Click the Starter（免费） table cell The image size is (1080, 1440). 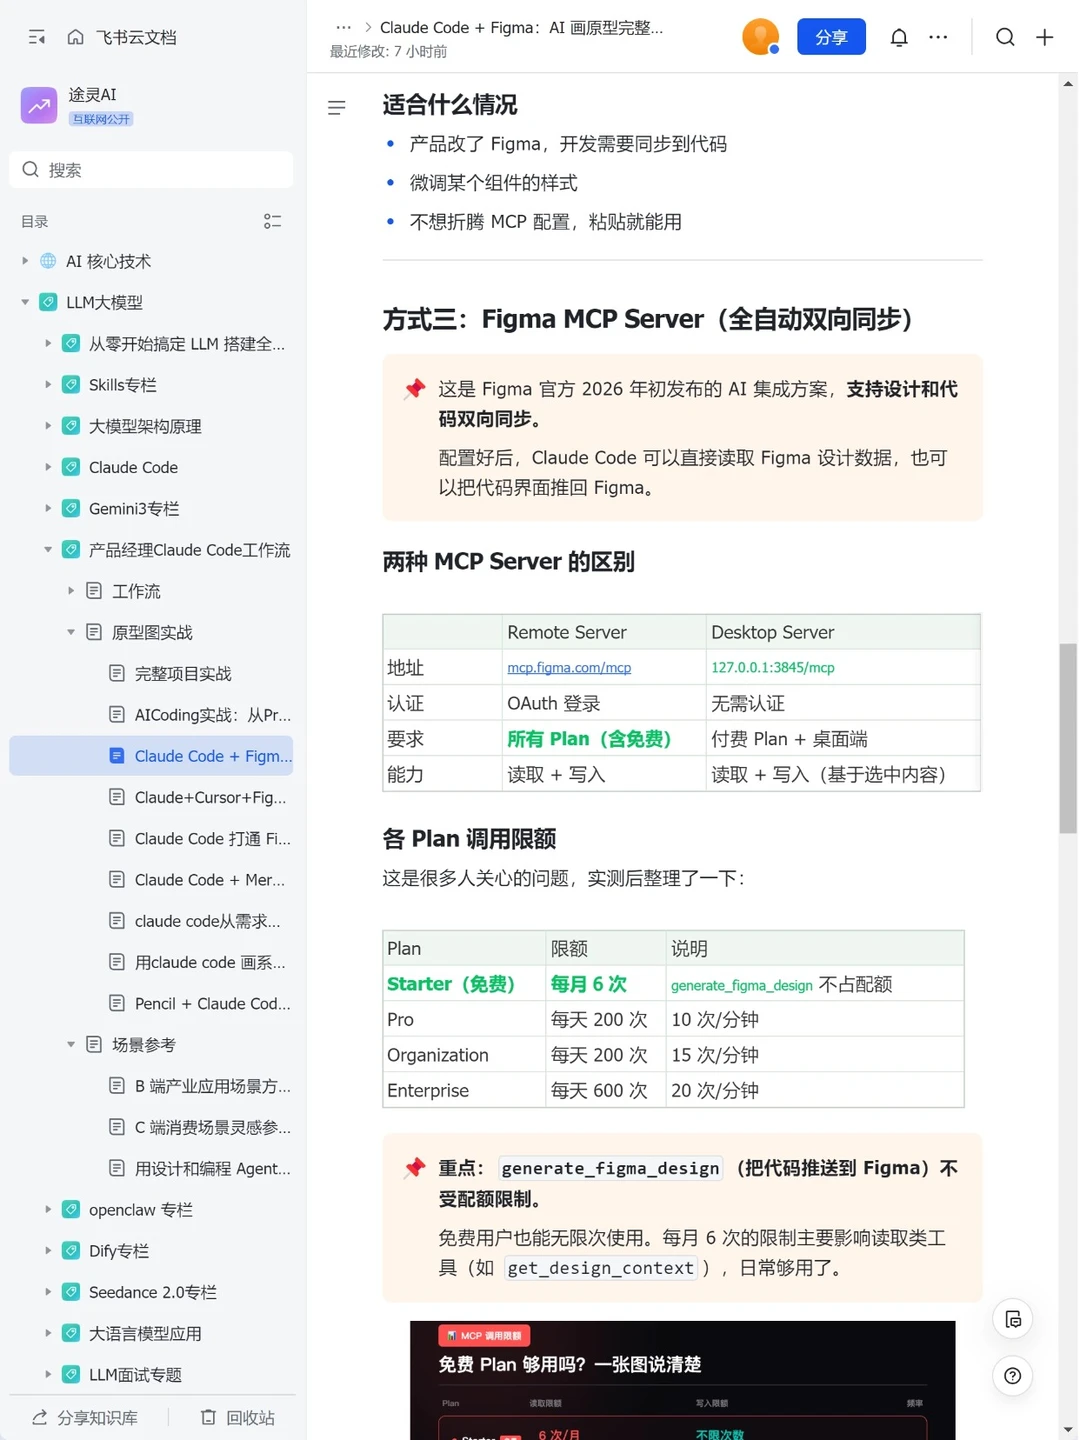(465, 984)
